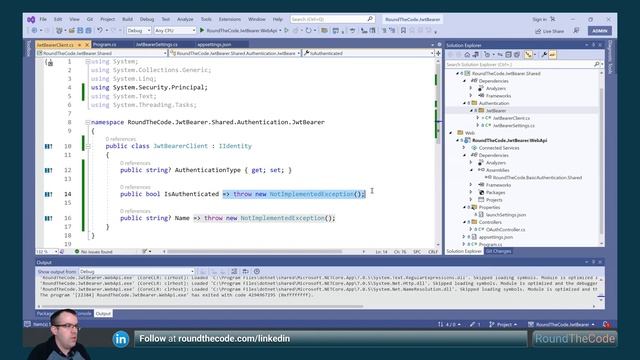Screen dimensions: 640x360
Task: Click the Collapse All icon in Solution Explorer
Action: [x=508, y=55]
